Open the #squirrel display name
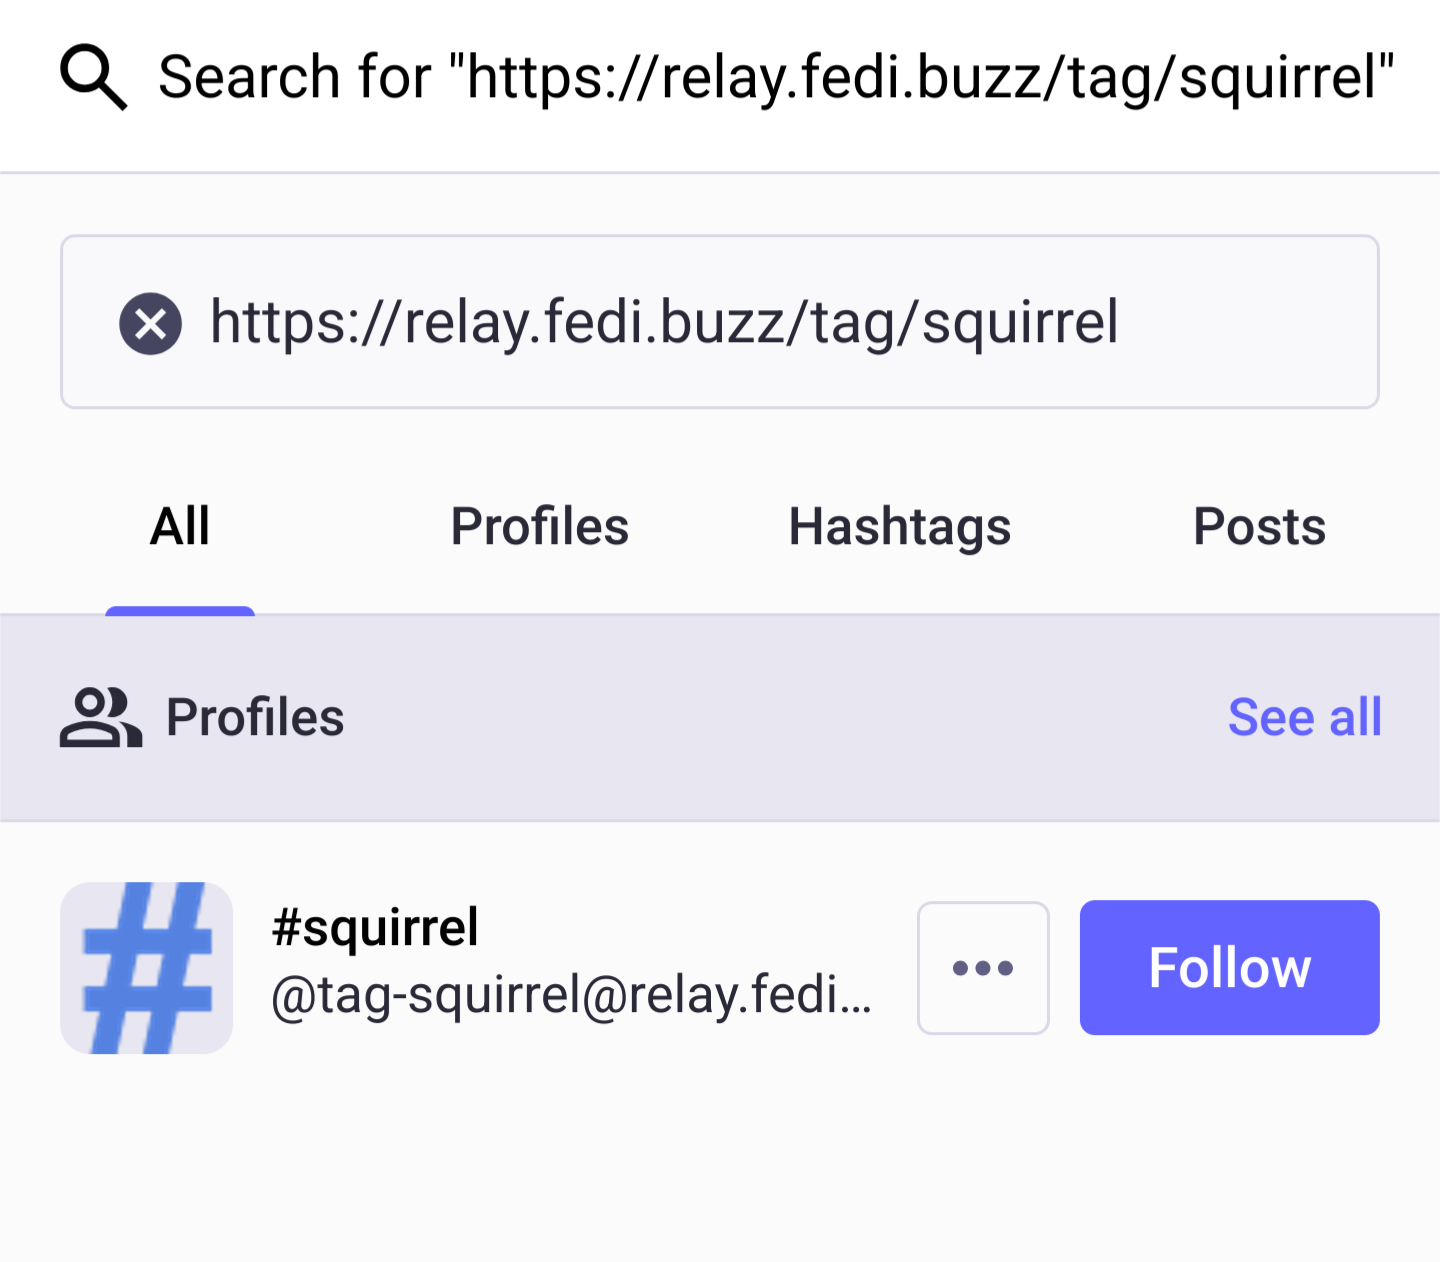This screenshot has height=1262, width=1440. [x=376, y=927]
